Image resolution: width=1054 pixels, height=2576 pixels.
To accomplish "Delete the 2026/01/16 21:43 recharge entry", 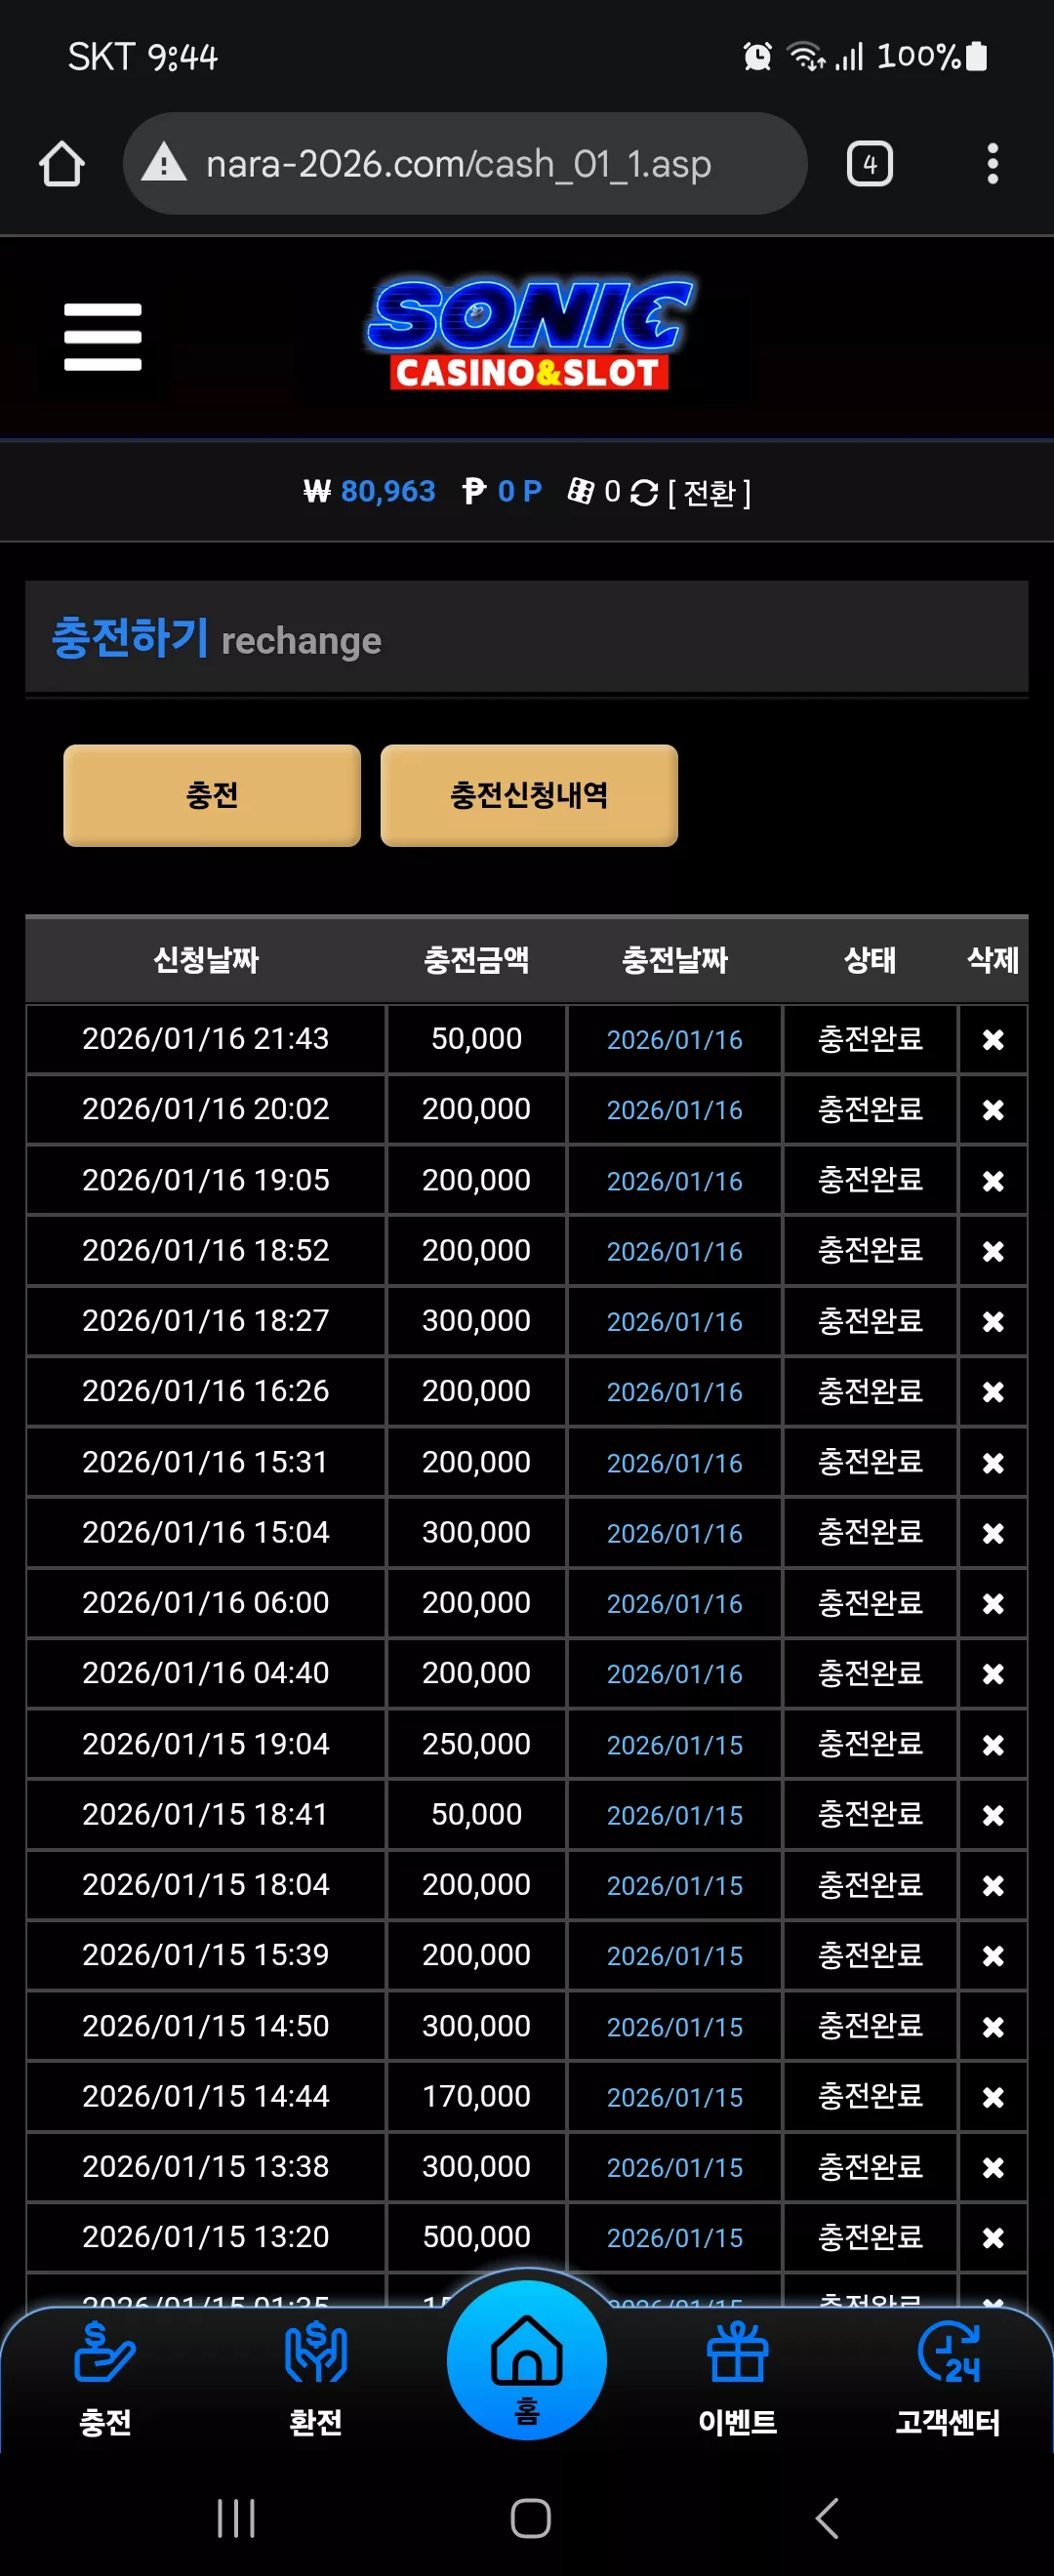I will (992, 1040).
